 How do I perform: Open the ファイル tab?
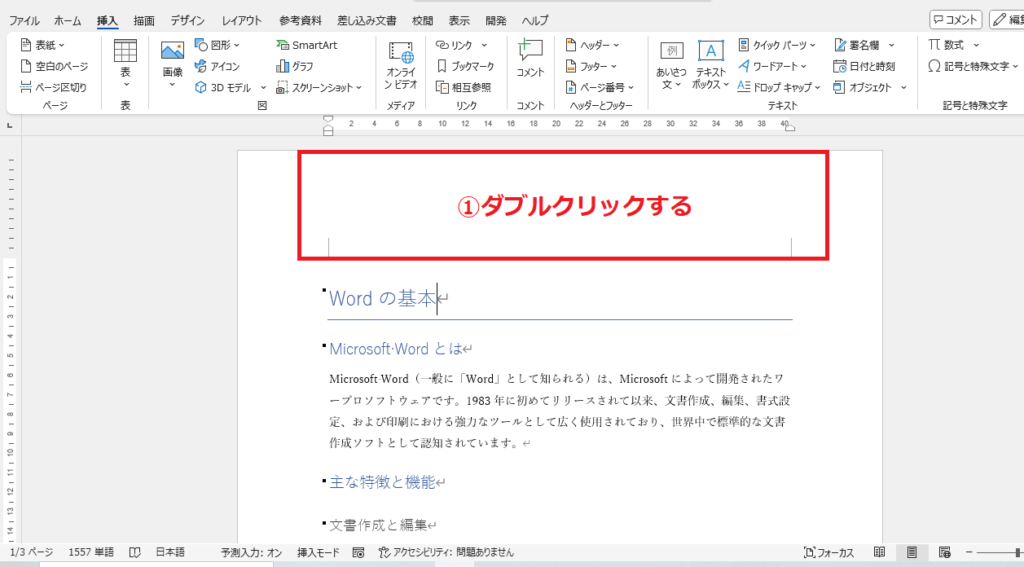click(x=24, y=20)
